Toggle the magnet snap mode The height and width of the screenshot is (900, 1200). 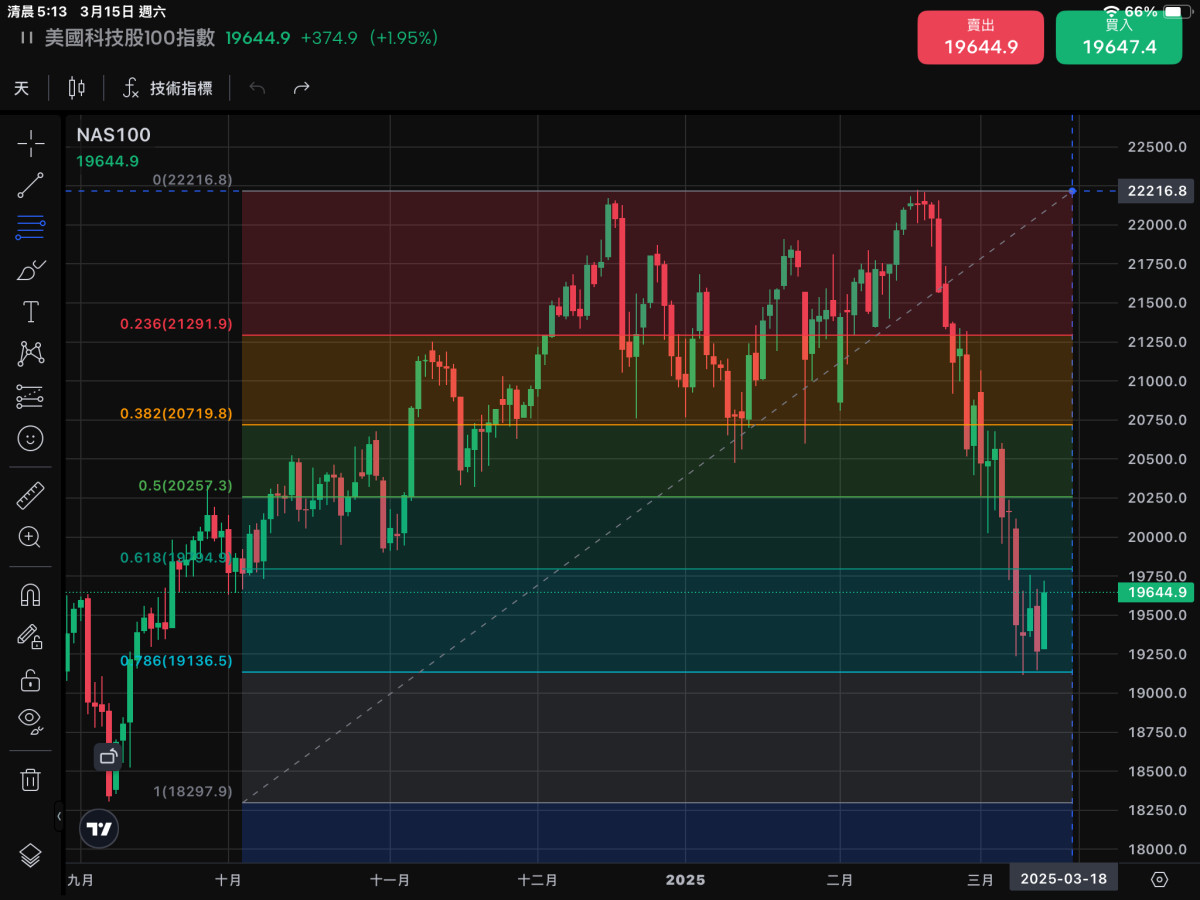click(30, 595)
